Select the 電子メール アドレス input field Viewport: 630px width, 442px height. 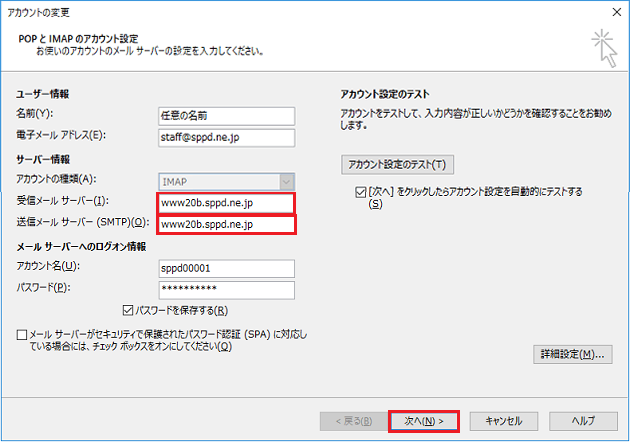[x=226, y=136]
